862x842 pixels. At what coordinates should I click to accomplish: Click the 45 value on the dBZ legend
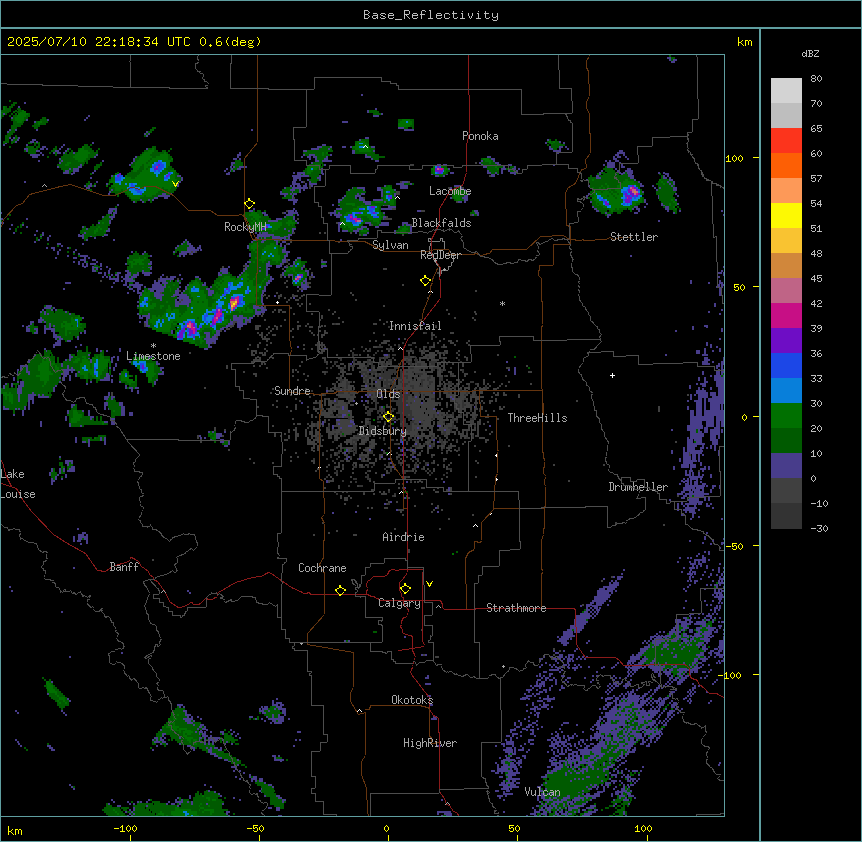(x=816, y=279)
